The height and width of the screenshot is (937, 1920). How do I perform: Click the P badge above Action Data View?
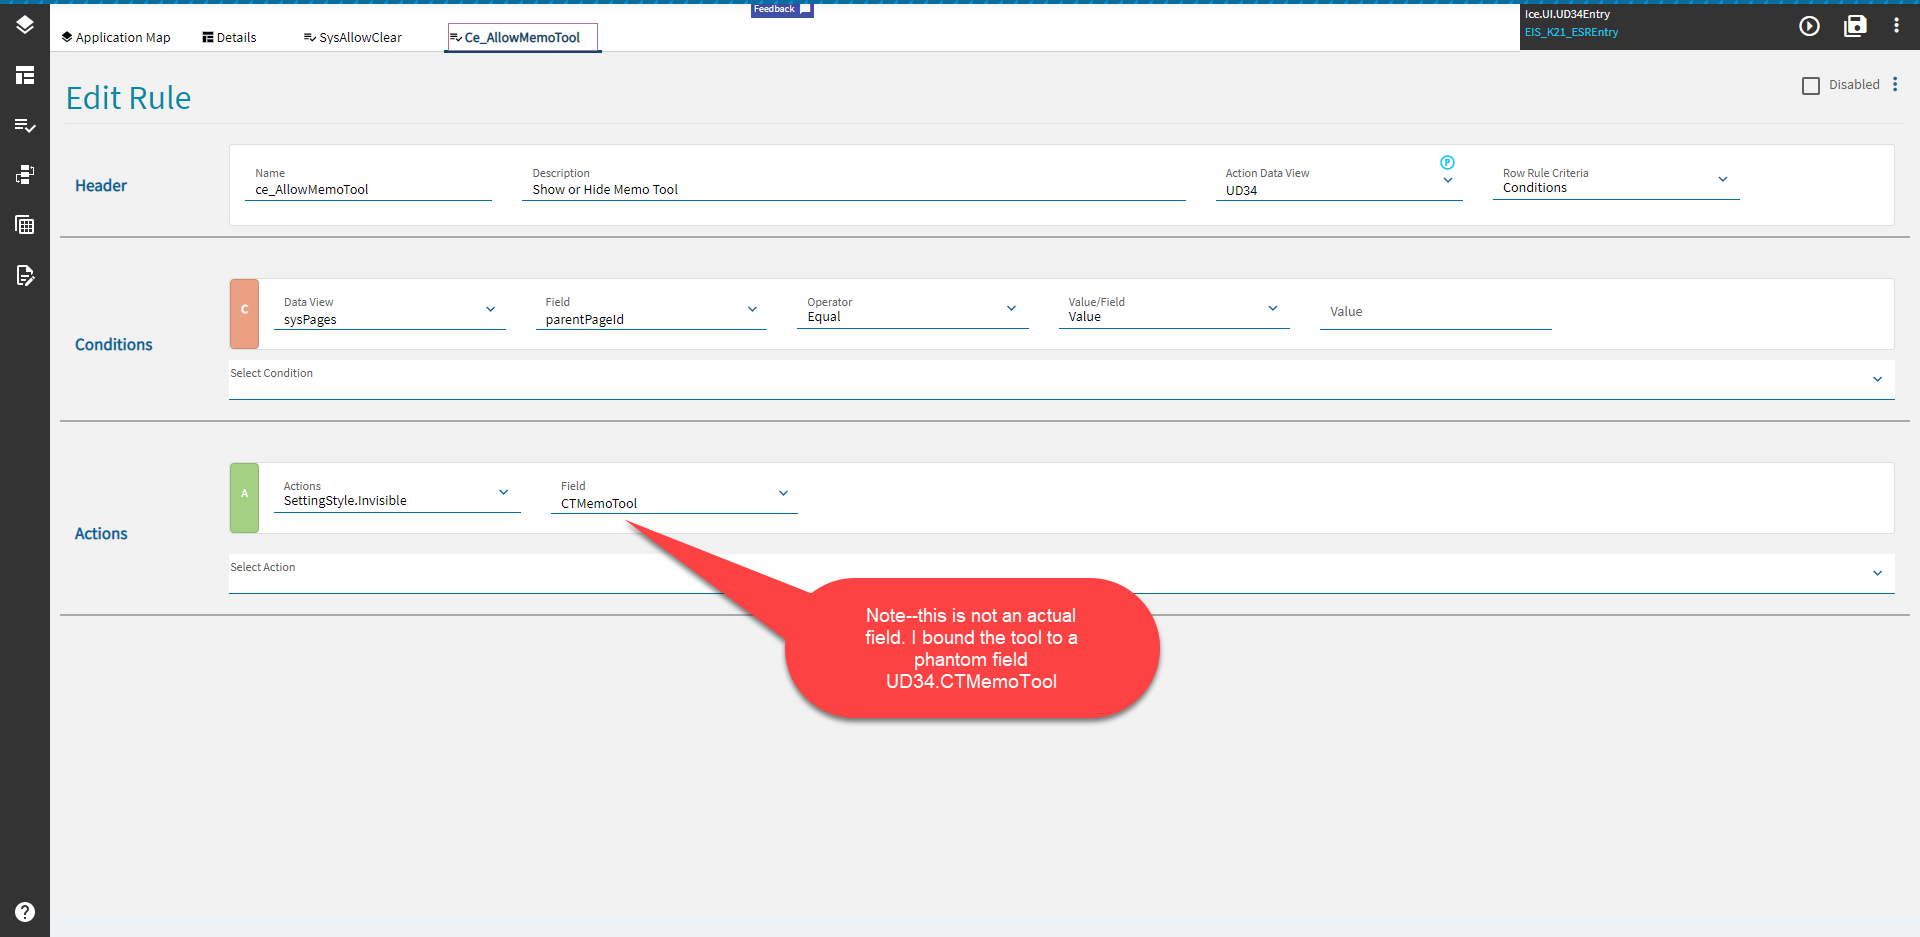click(1448, 161)
